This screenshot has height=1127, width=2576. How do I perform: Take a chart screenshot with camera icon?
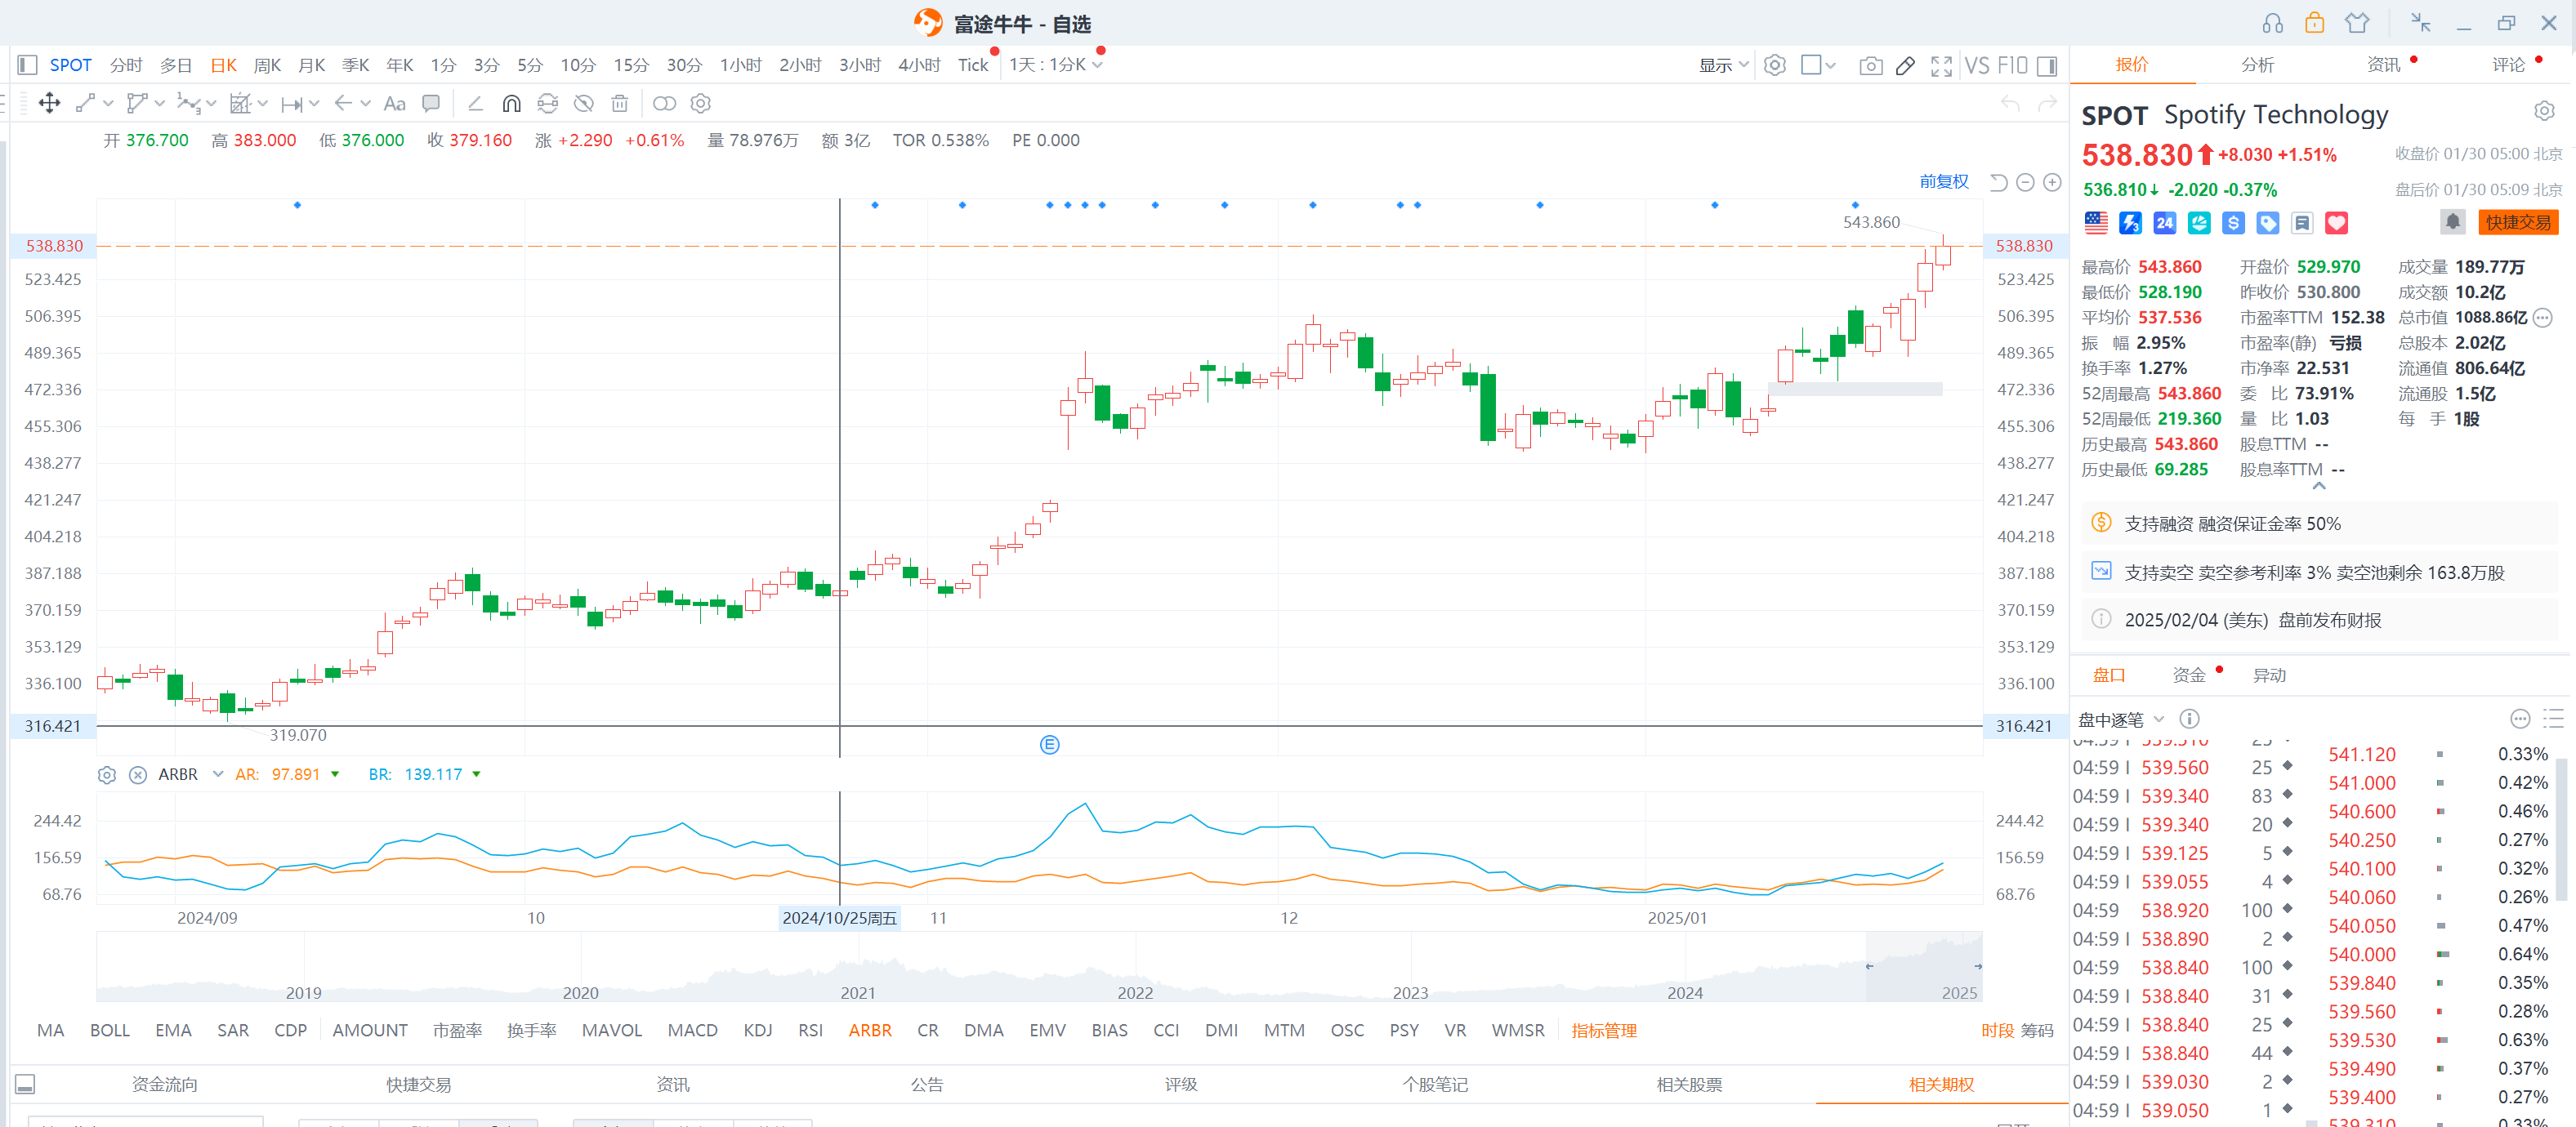(x=1870, y=65)
